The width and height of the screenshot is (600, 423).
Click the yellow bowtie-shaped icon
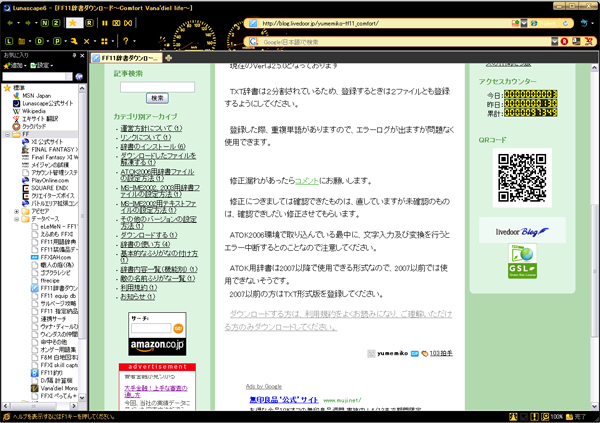pos(128,23)
